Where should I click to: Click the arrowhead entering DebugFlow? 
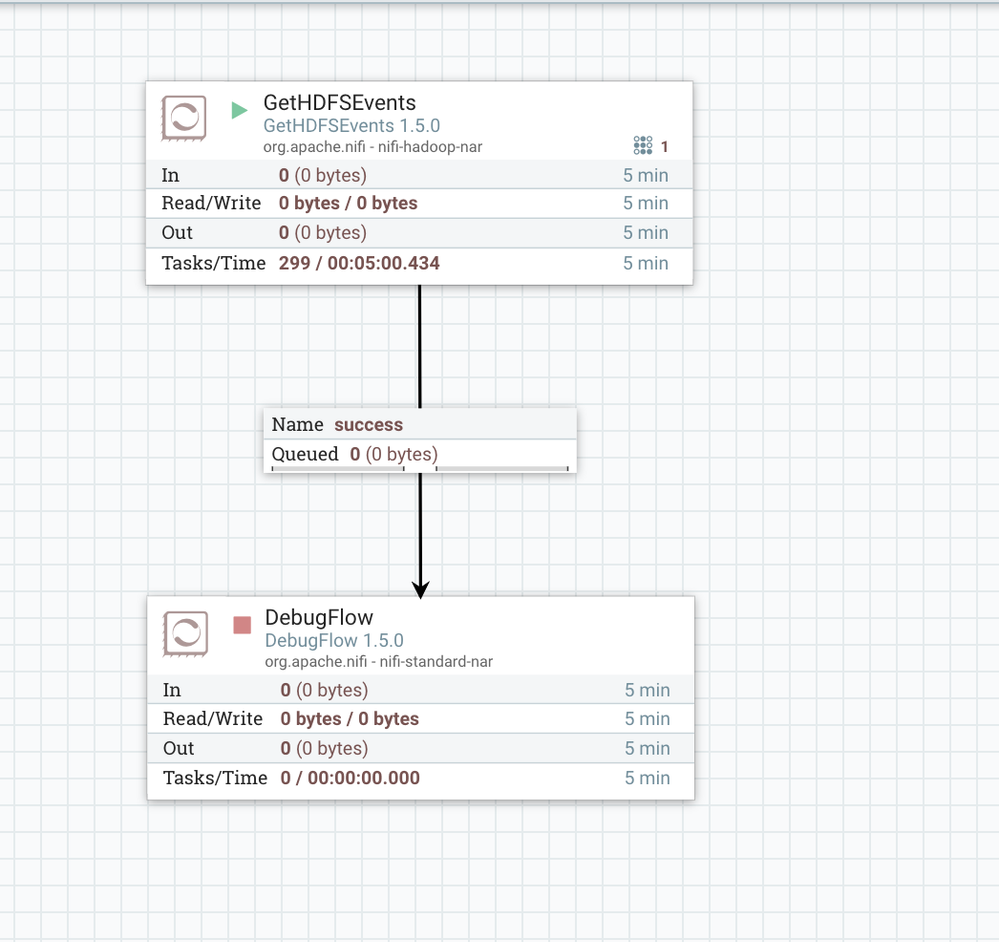click(x=420, y=590)
